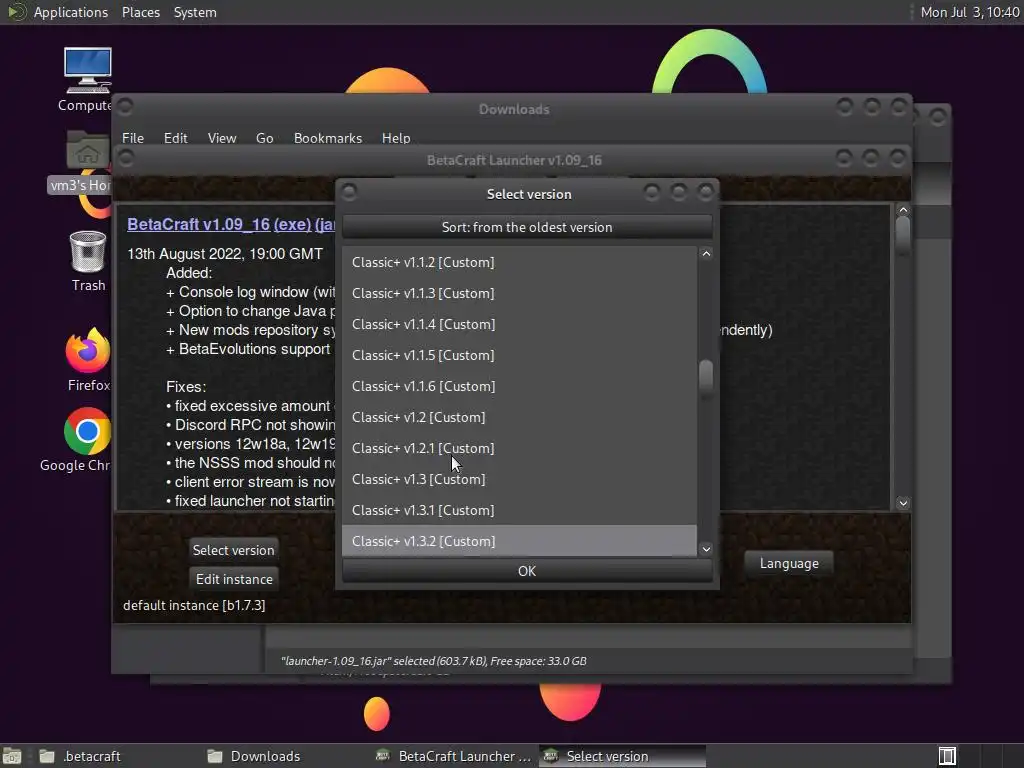The image size is (1024, 768).
Task: Select Classic+ v1.3.2 [Custom]
Action: (x=519, y=541)
